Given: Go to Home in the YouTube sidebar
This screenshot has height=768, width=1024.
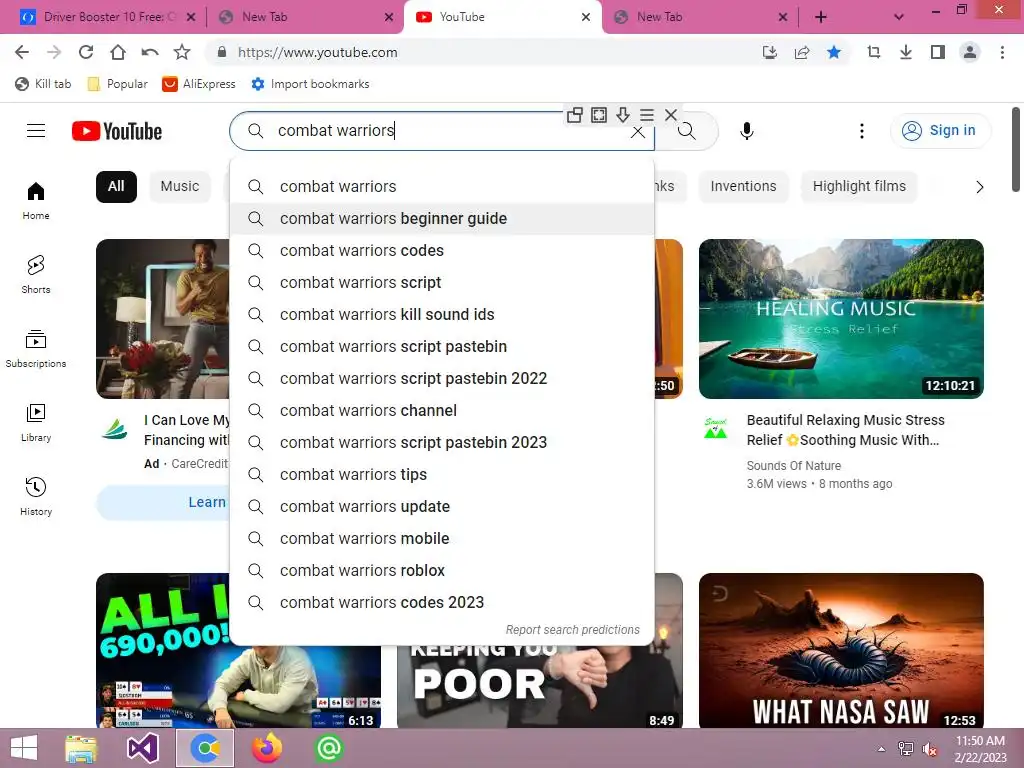Looking at the screenshot, I should point(36,200).
